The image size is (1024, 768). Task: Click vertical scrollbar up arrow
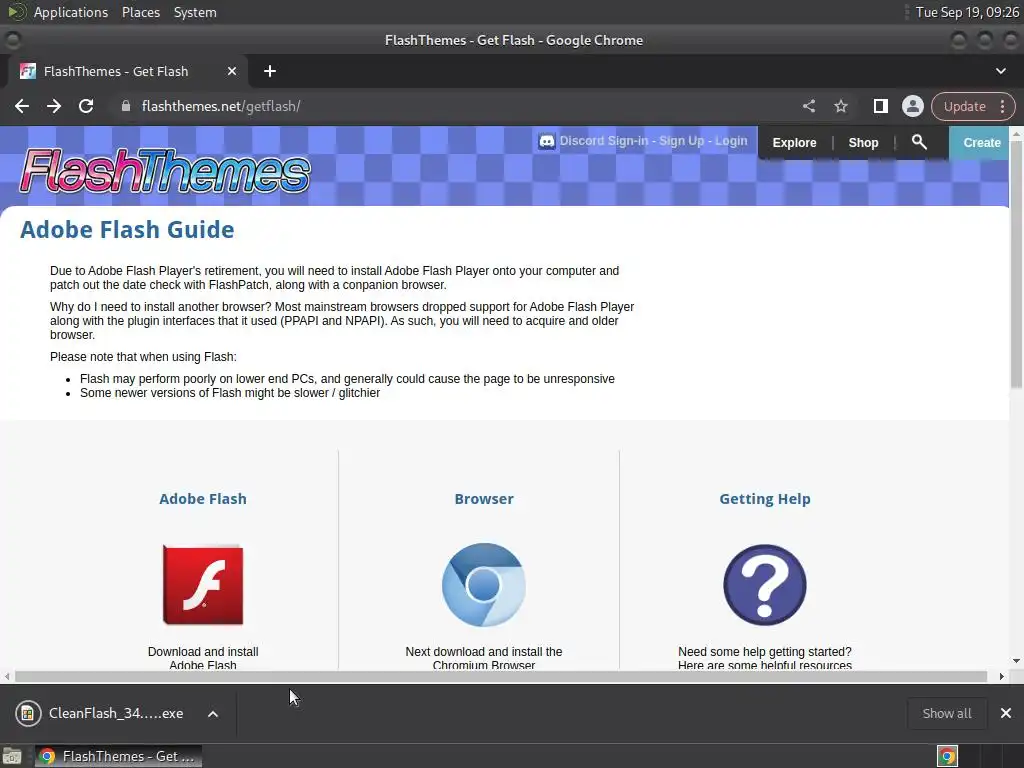(x=1016, y=133)
